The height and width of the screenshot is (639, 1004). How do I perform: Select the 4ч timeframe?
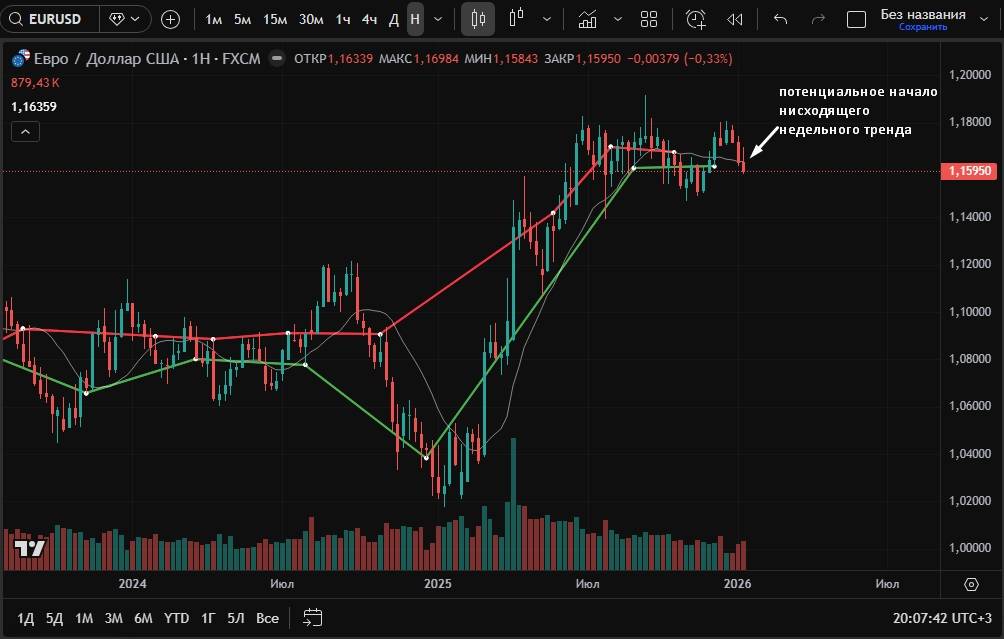tap(369, 19)
